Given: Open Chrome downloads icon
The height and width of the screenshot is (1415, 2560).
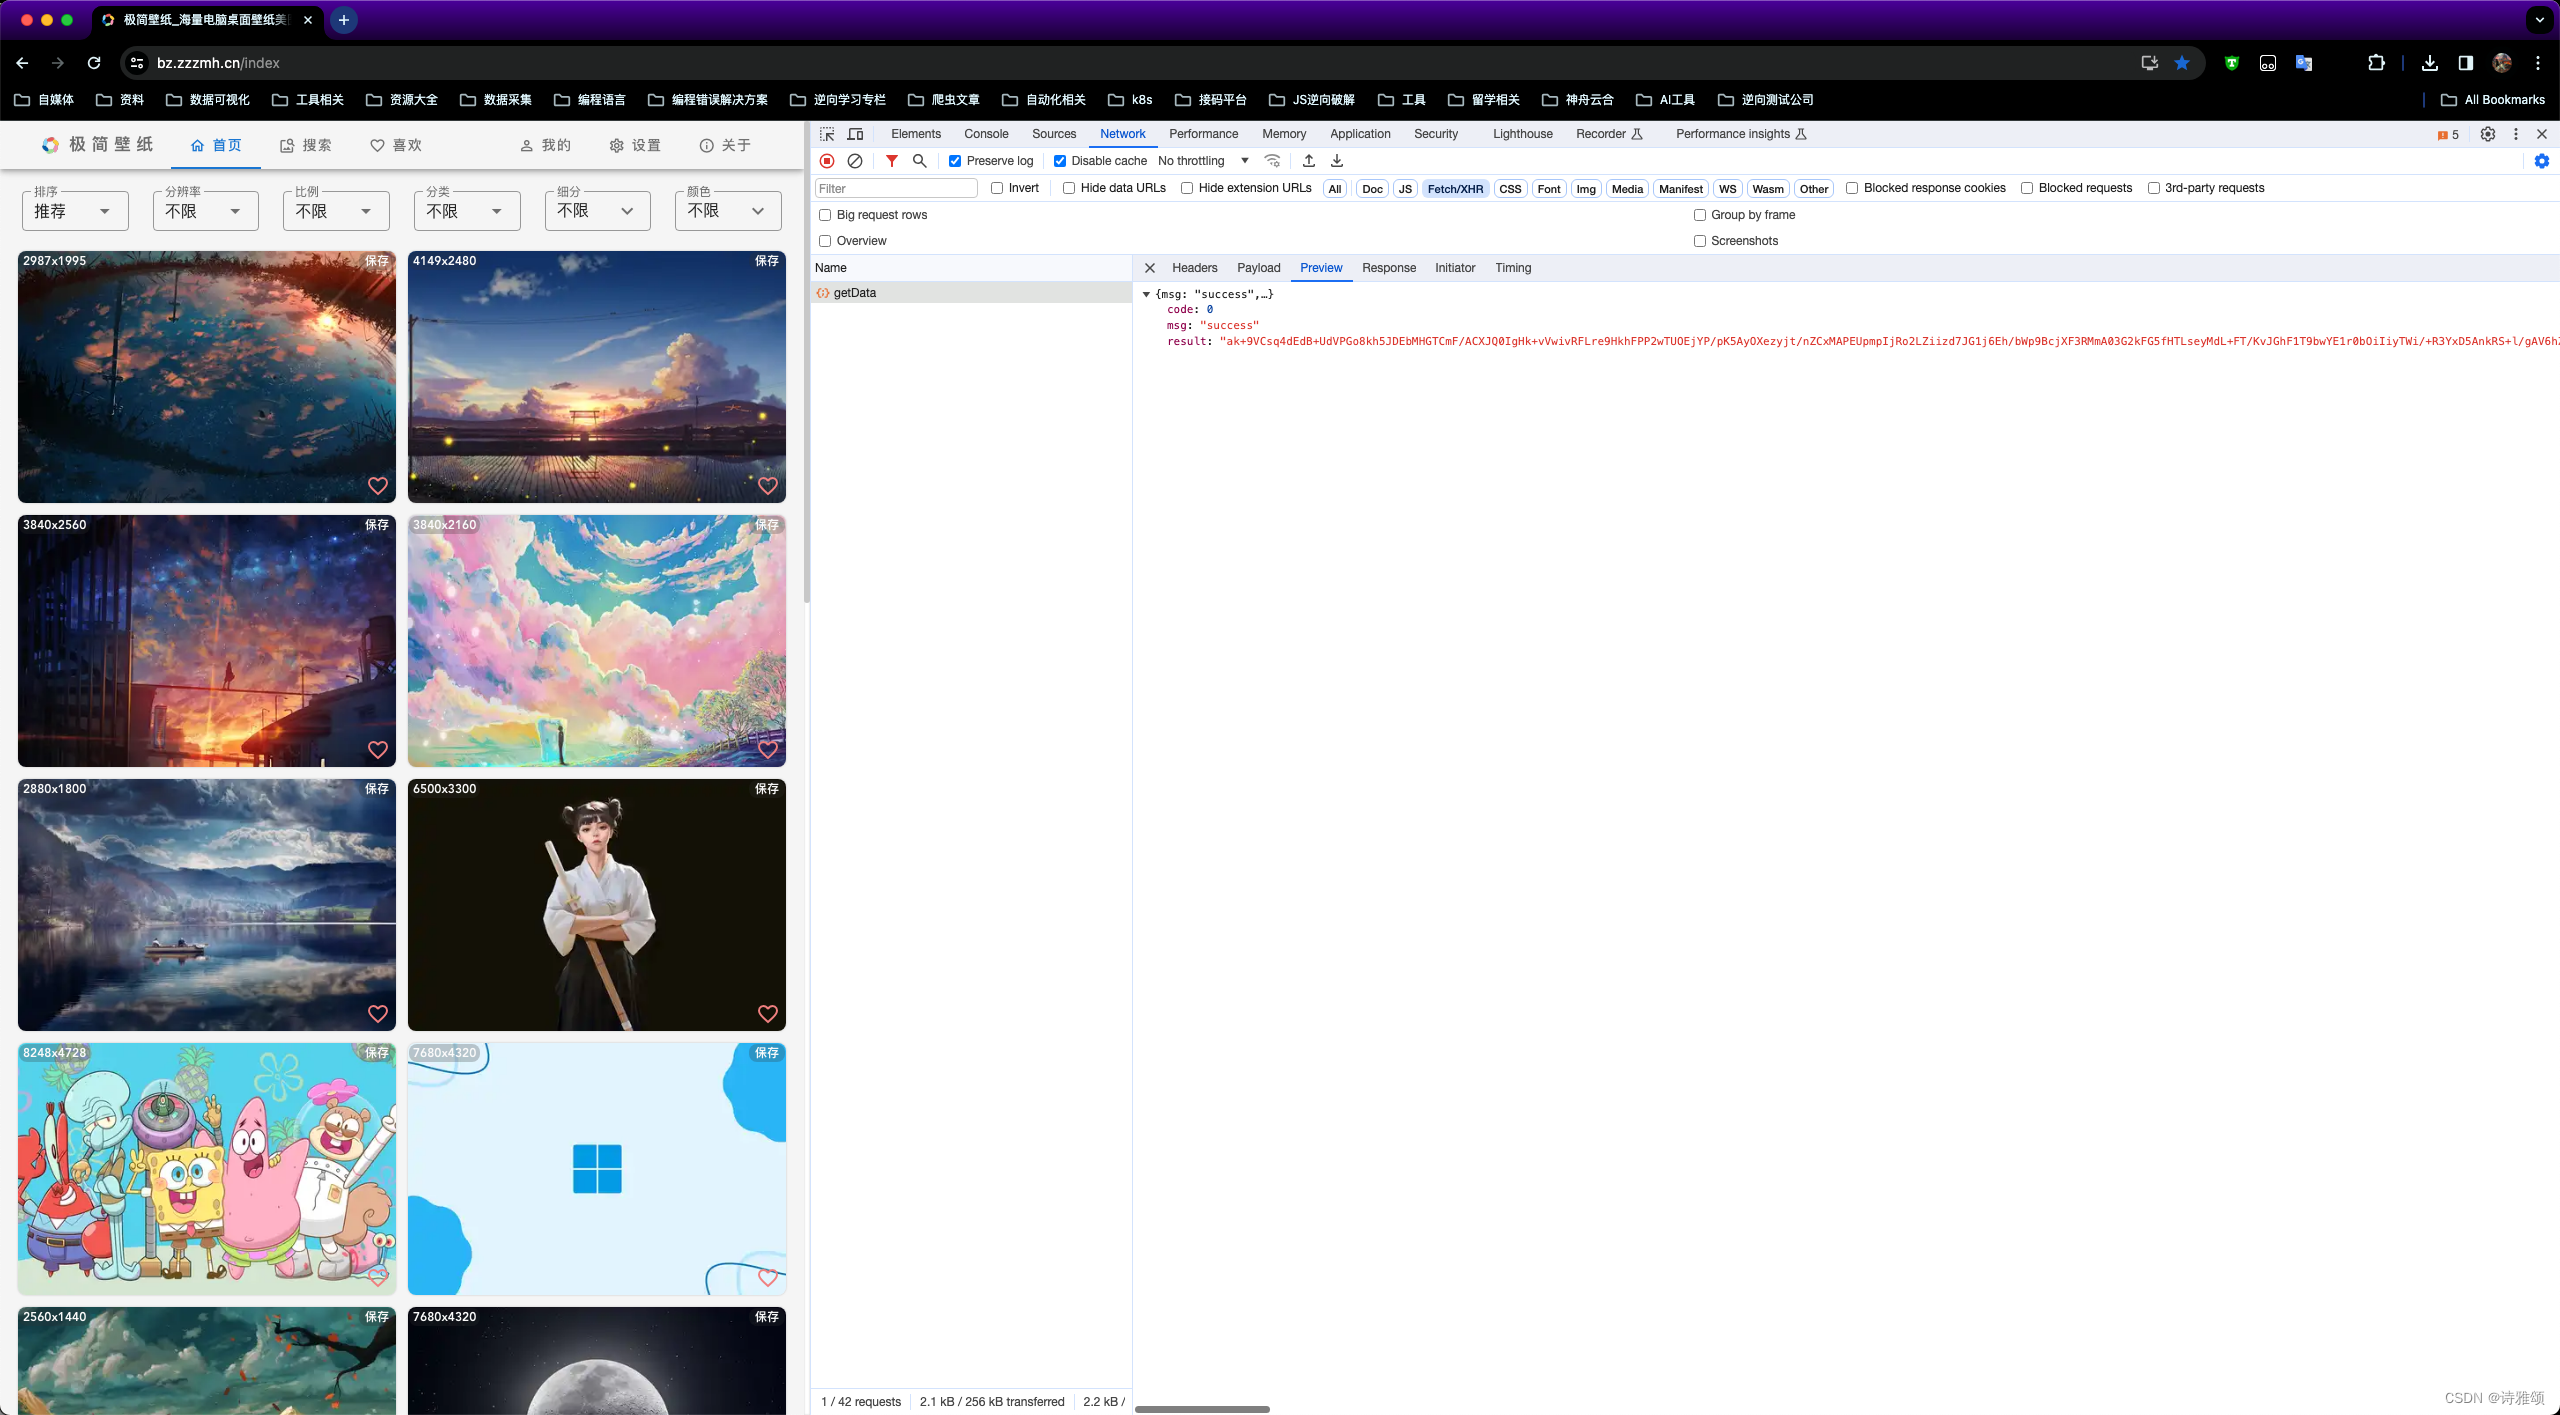Looking at the screenshot, I should pyautogui.click(x=2430, y=63).
